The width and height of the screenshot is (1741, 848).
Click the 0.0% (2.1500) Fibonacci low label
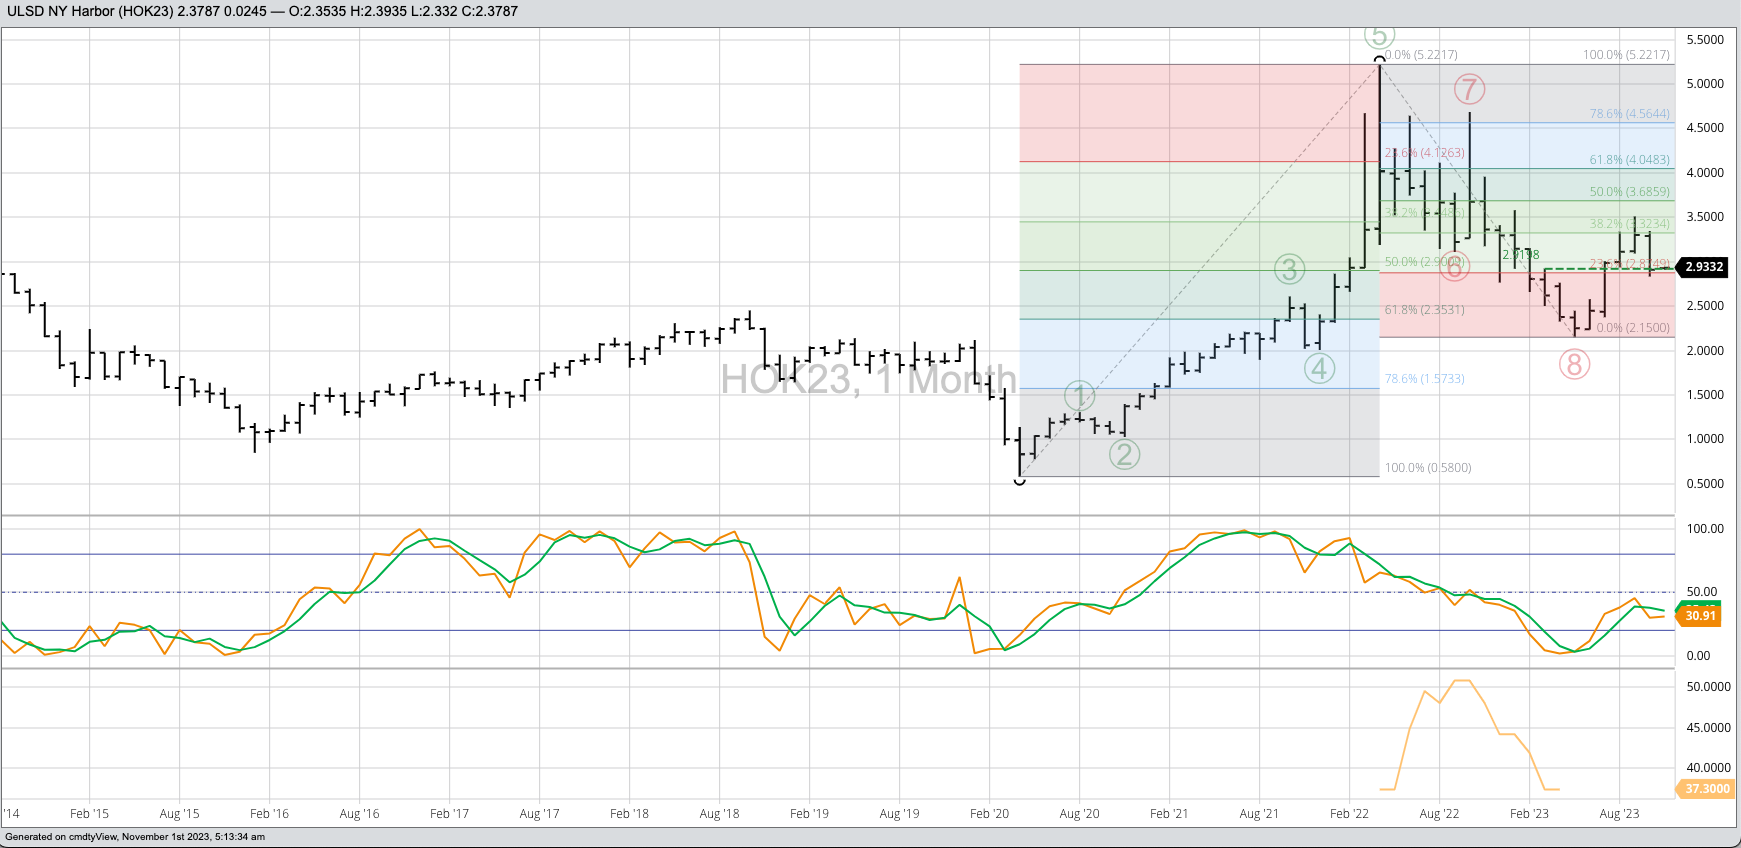(1632, 328)
